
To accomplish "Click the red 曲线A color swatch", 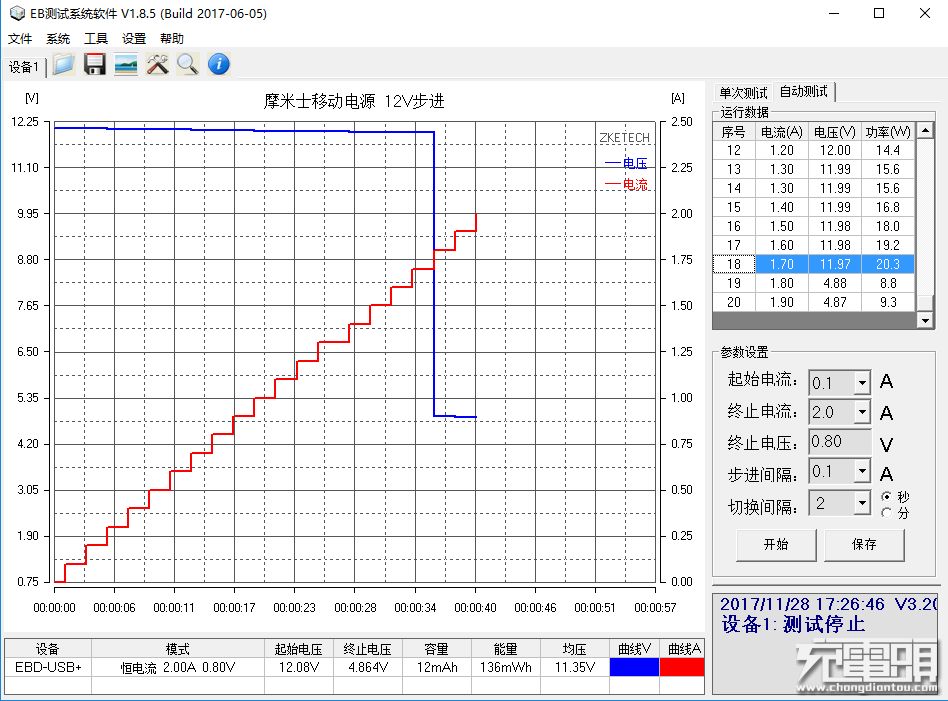I will (682, 667).
